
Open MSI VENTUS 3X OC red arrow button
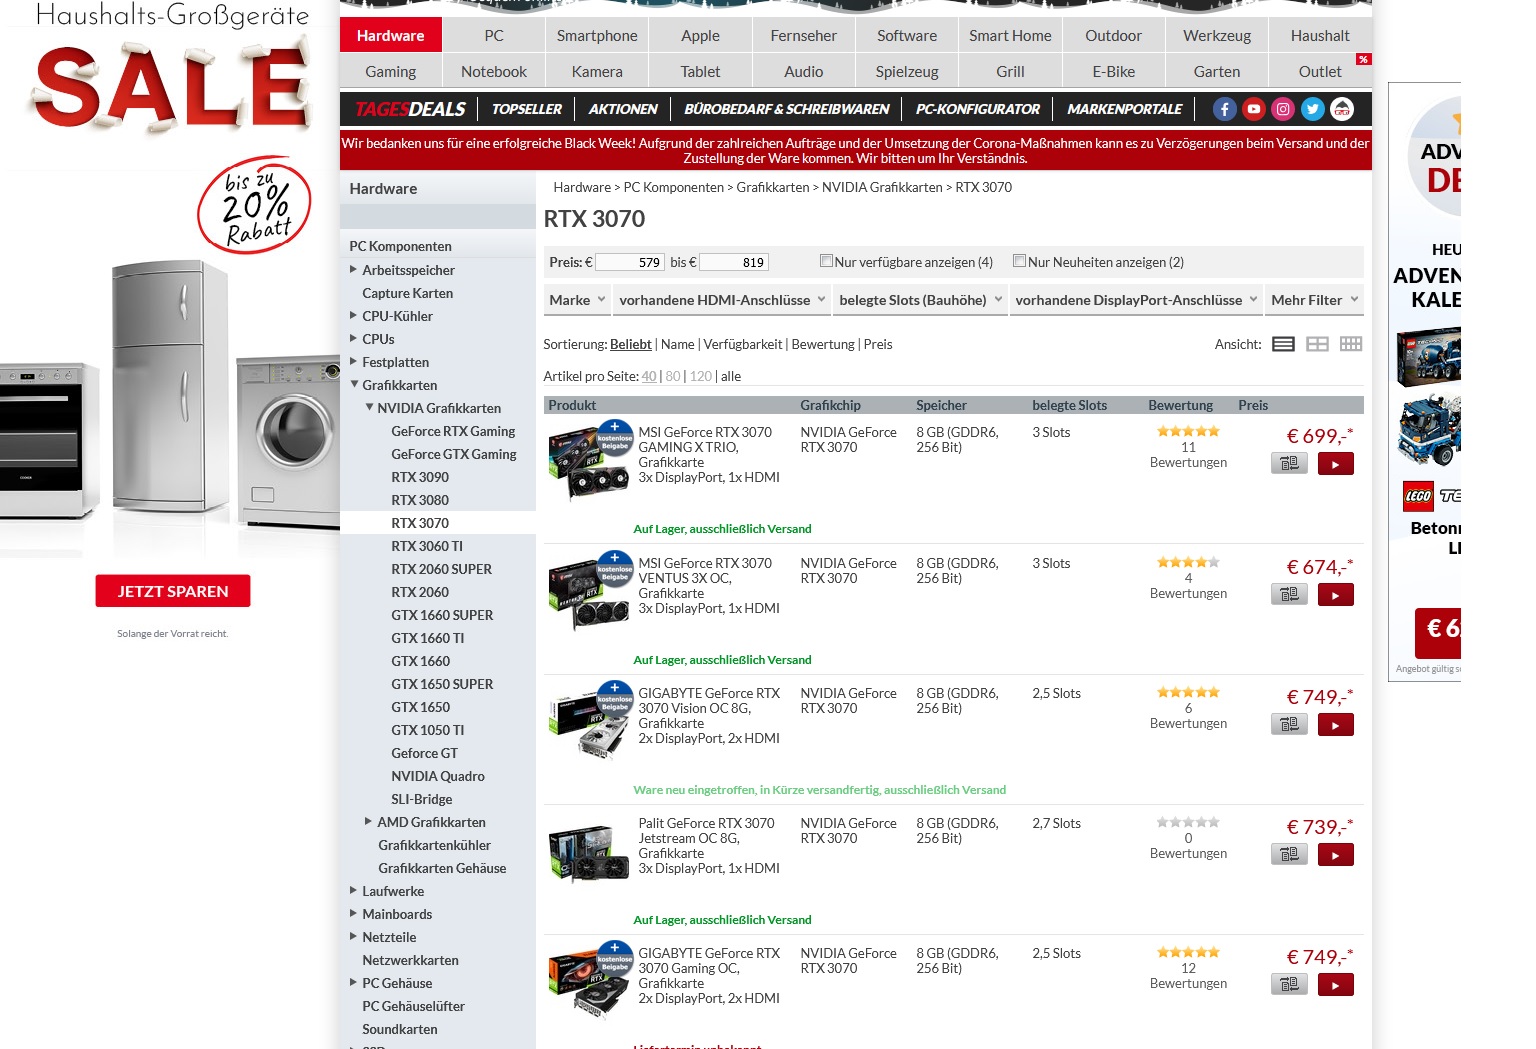click(x=1336, y=595)
